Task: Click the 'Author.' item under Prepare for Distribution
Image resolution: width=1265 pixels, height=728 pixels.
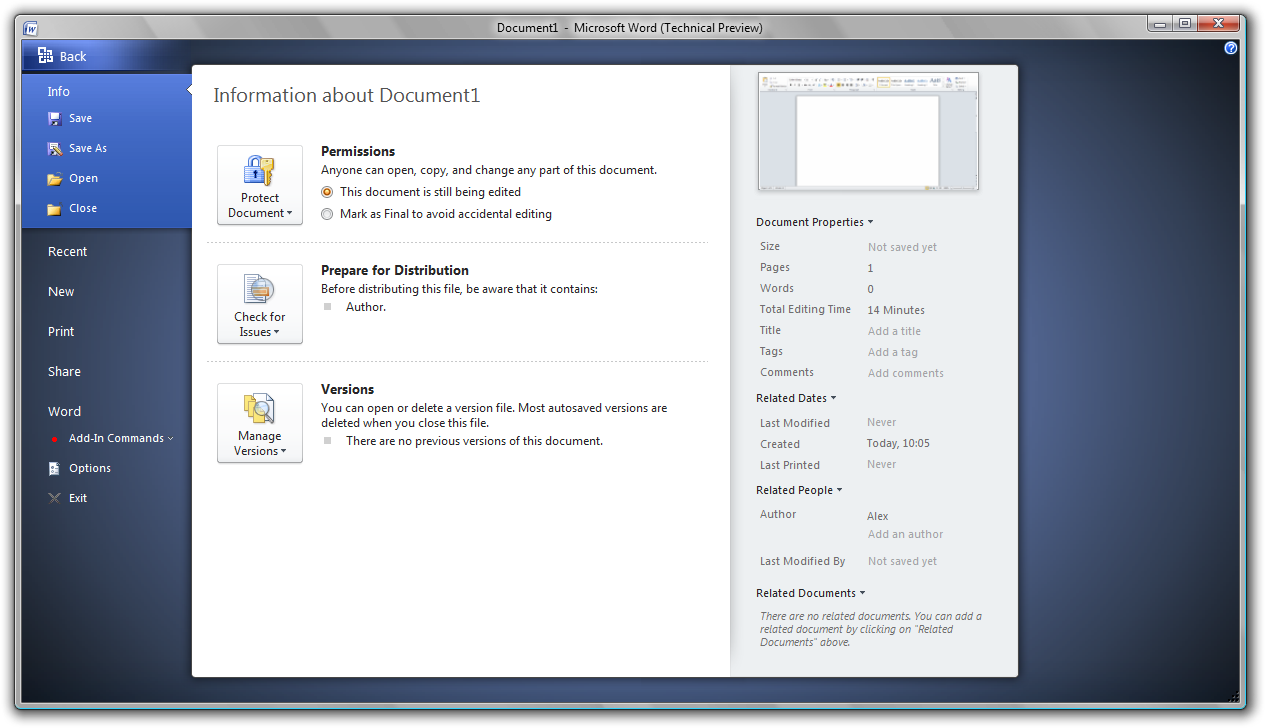Action: [366, 307]
